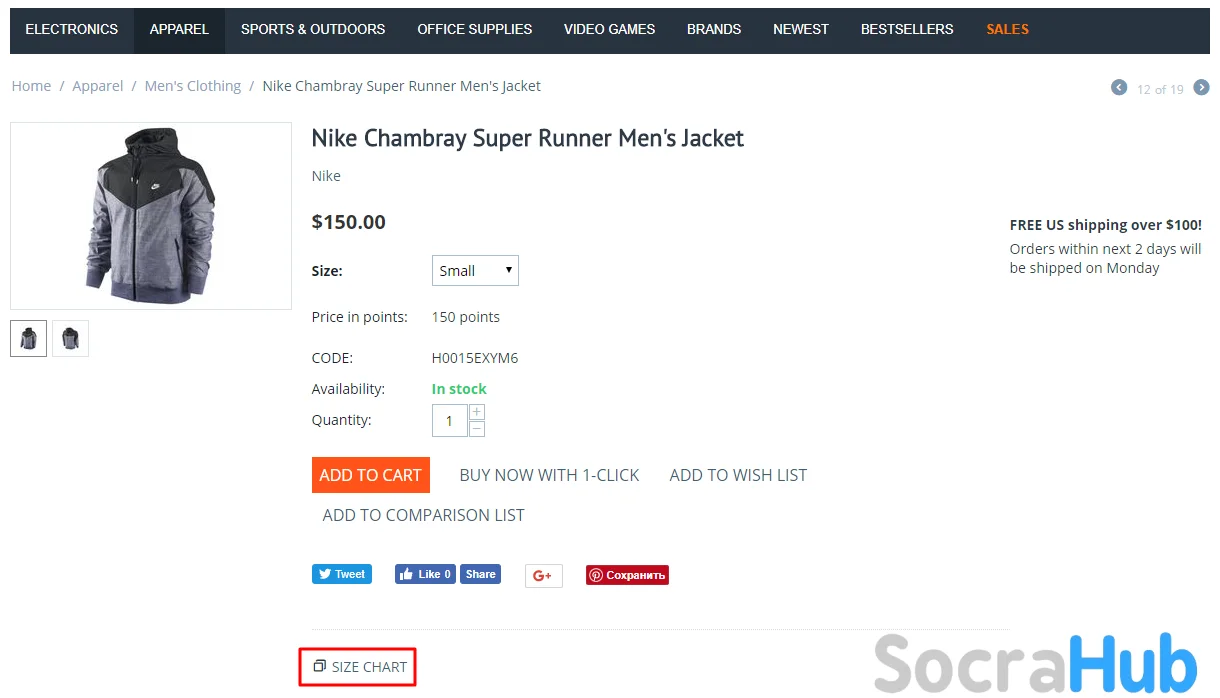Open Men's Clothing breadcrumb link
This screenshot has width=1220, height=698.
click(x=193, y=86)
